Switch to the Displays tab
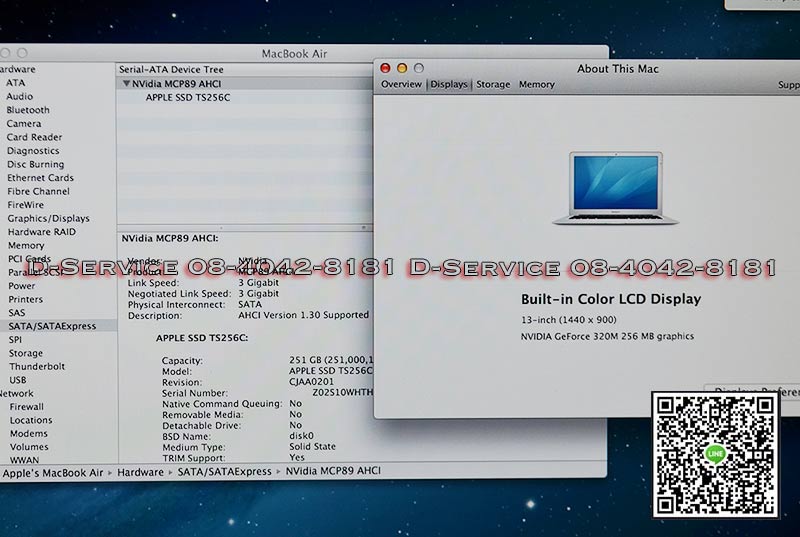Screen dimensions: 800x537 (448, 84)
